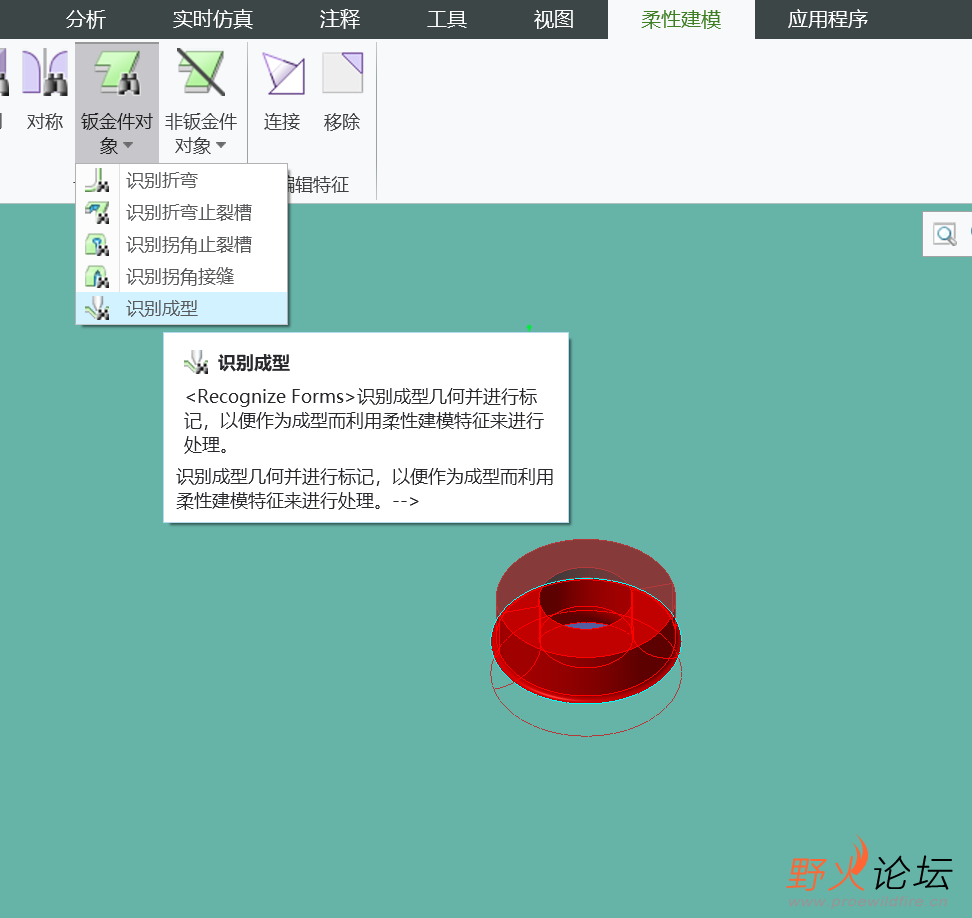Switch to the 实时仿真 tab

(x=213, y=19)
